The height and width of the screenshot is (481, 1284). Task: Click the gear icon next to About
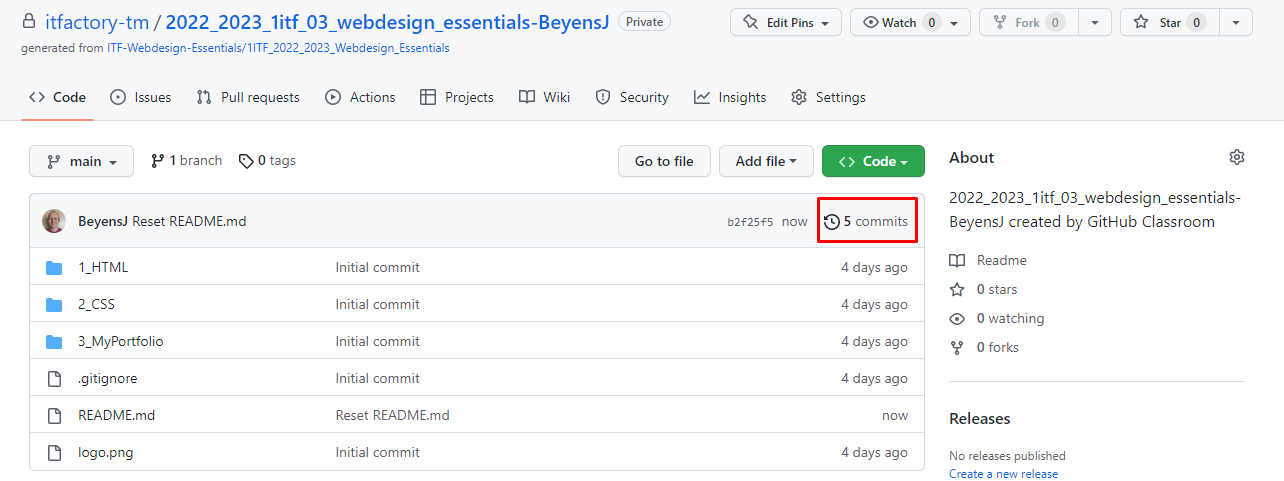click(1237, 157)
